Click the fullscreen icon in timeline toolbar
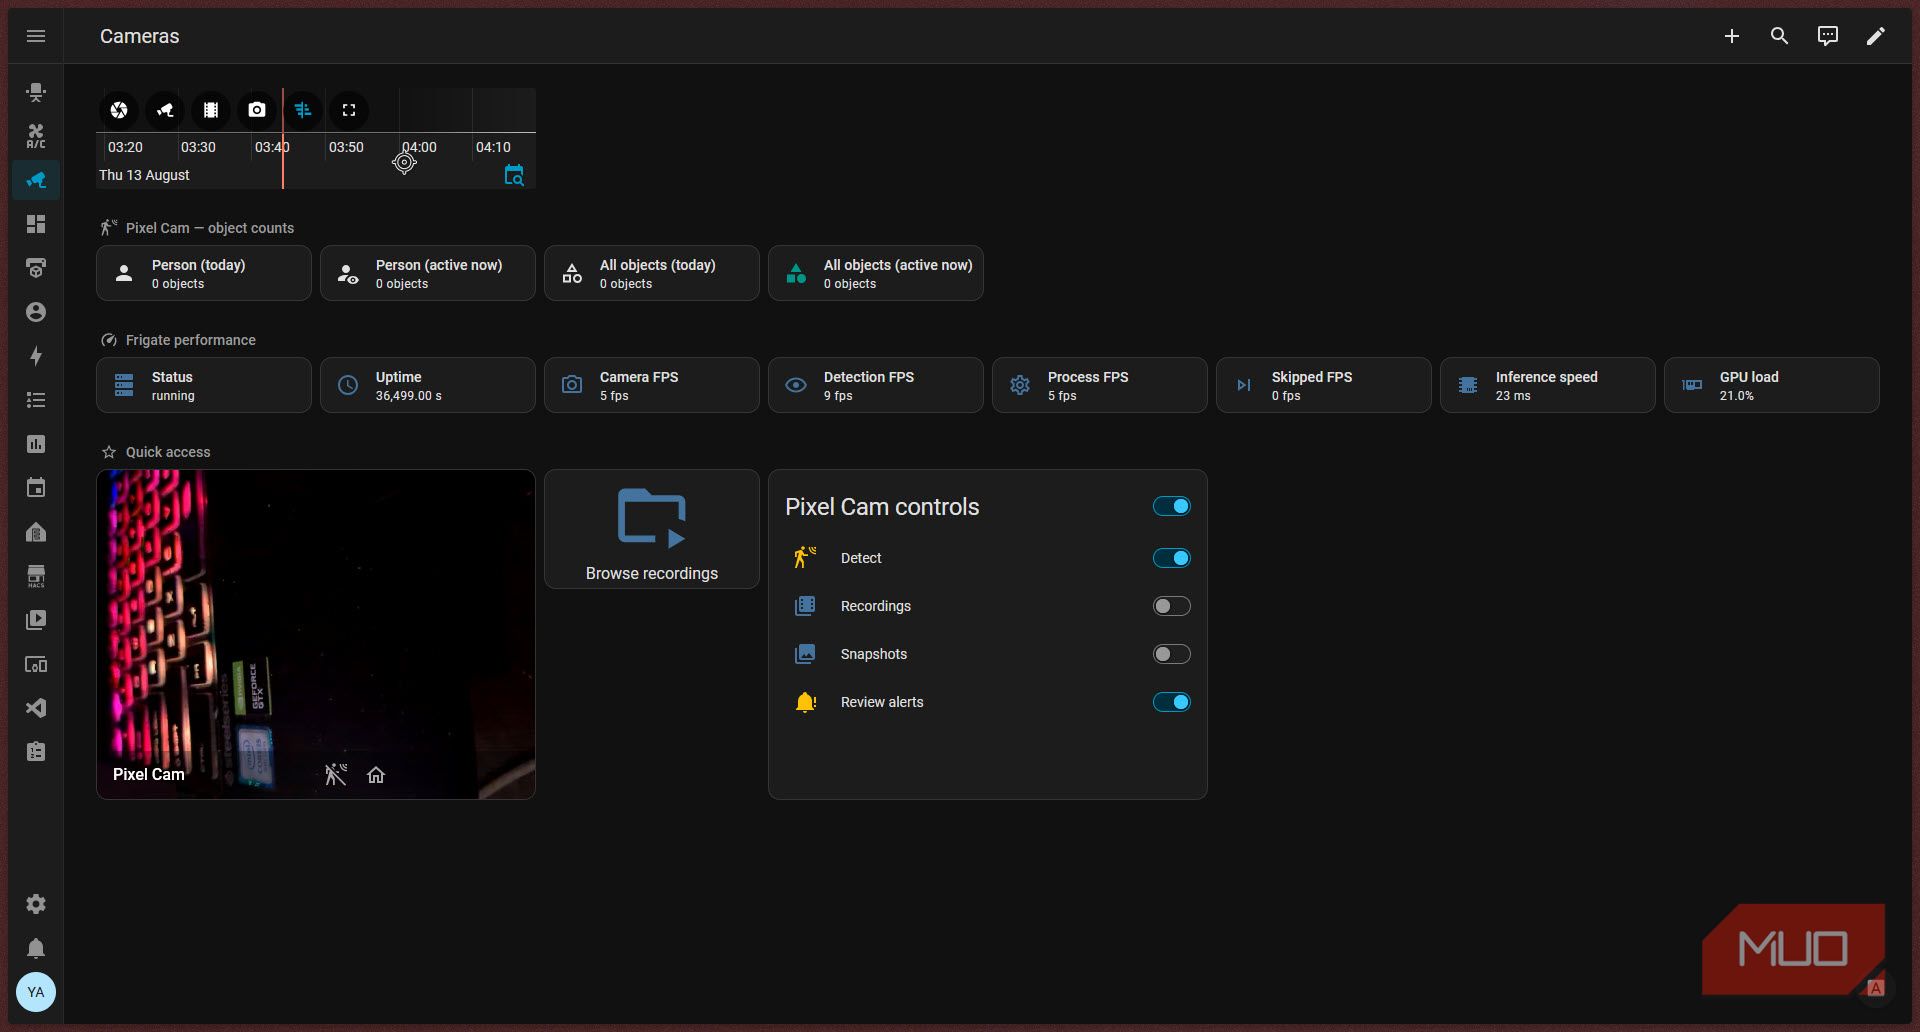Image resolution: width=1920 pixels, height=1032 pixels. click(x=349, y=110)
